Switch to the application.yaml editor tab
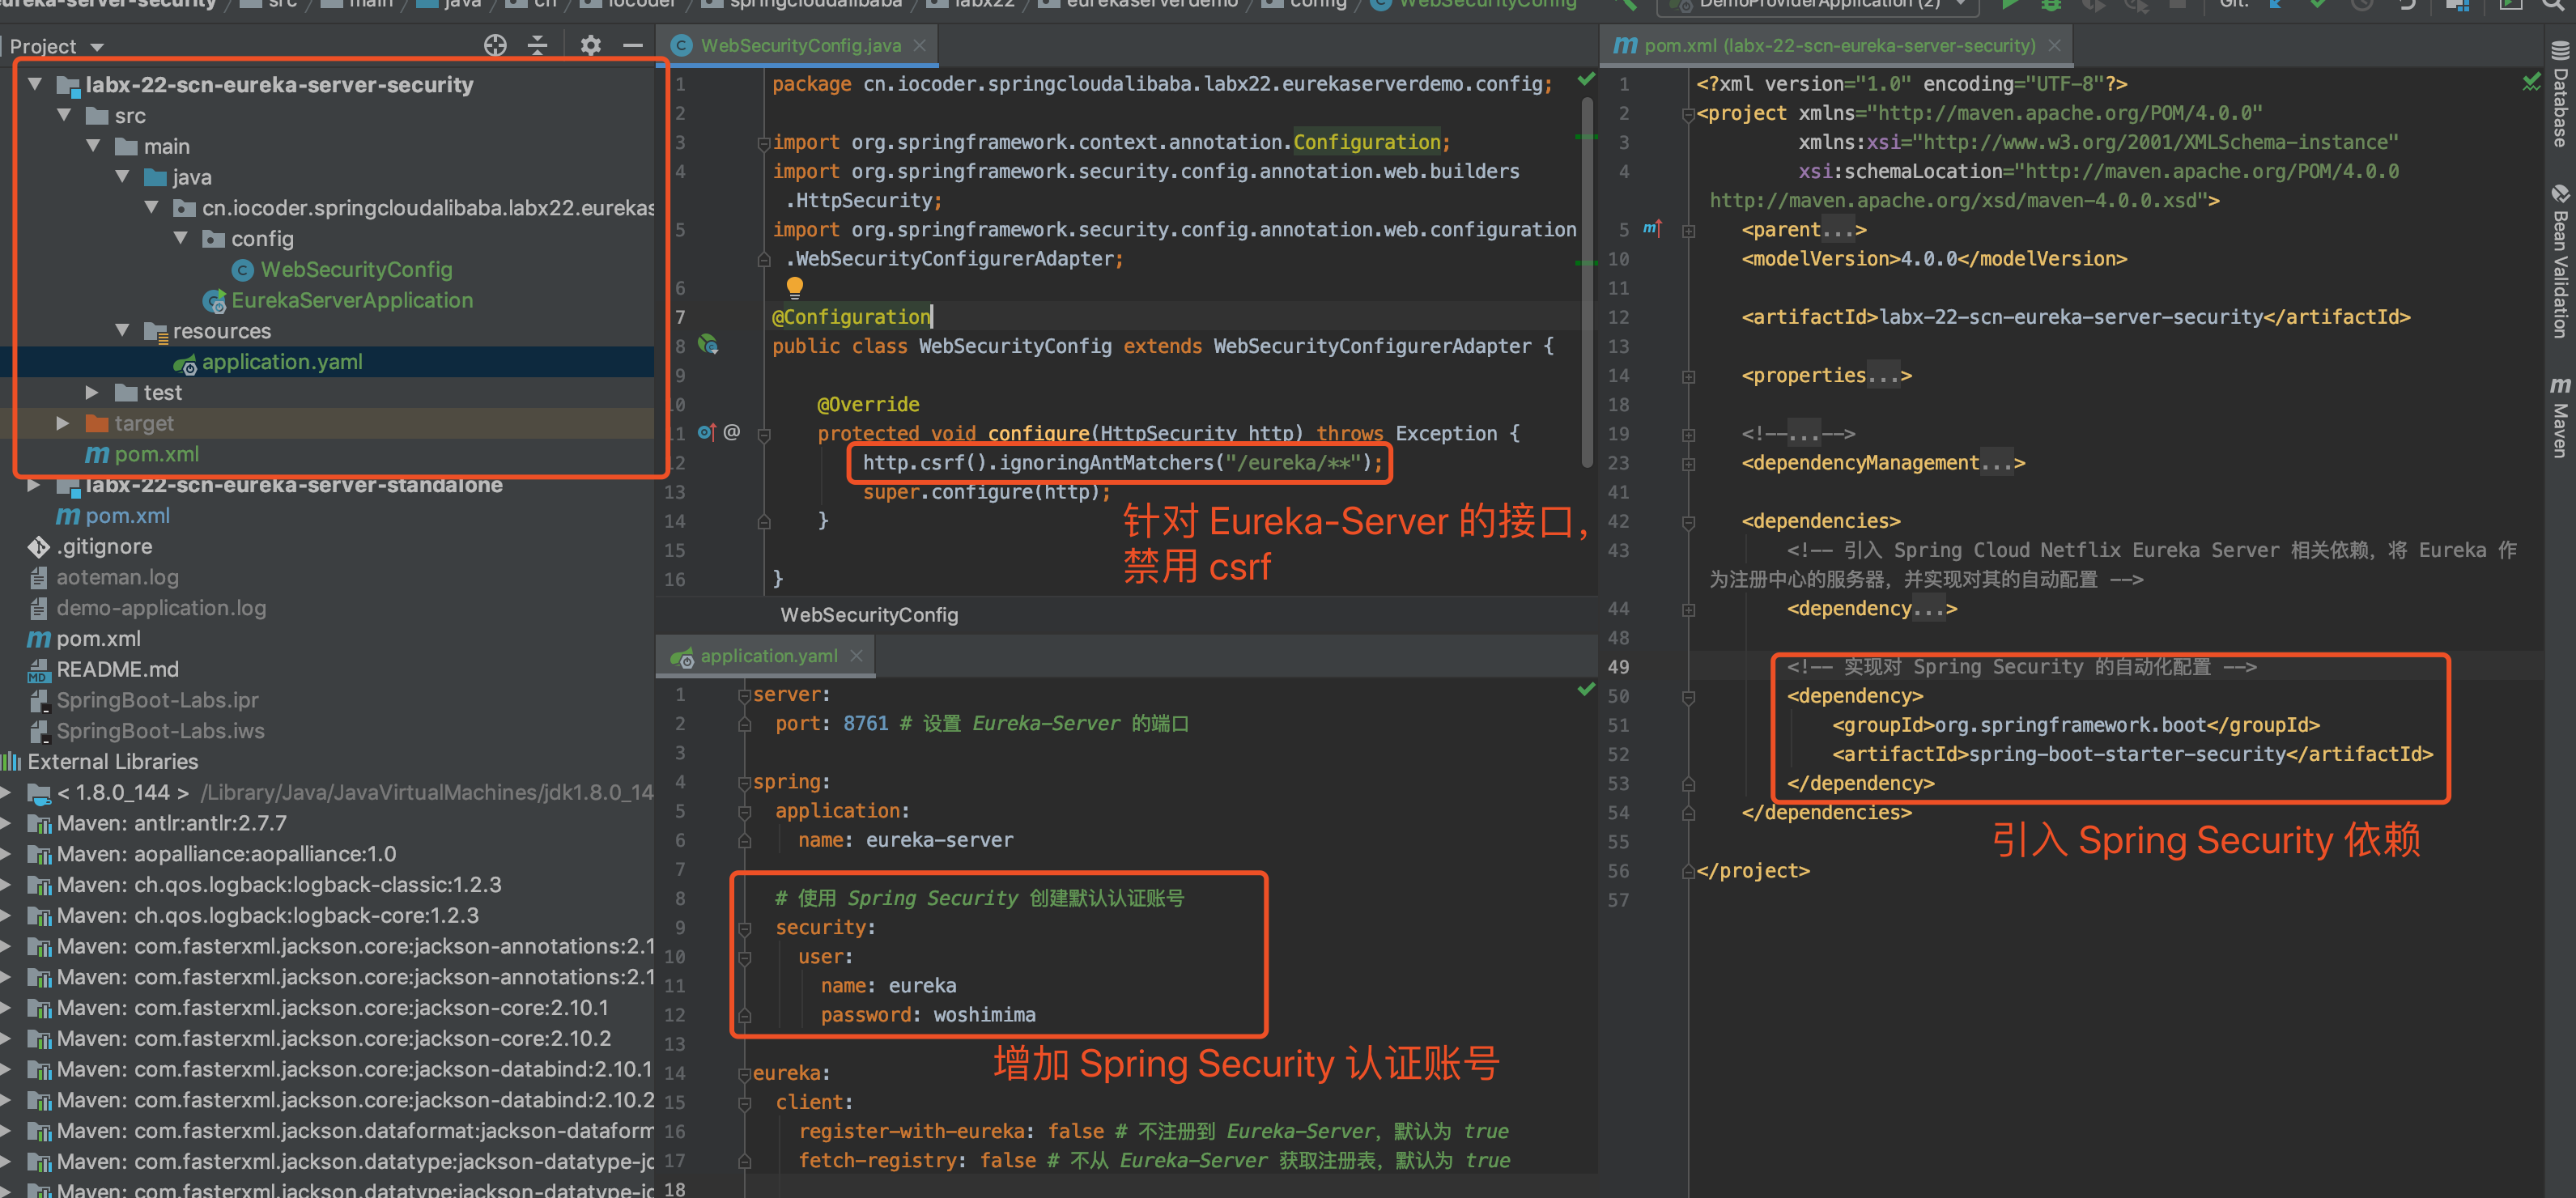Screen dimensions: 2576x1198 tap(768, 656)
